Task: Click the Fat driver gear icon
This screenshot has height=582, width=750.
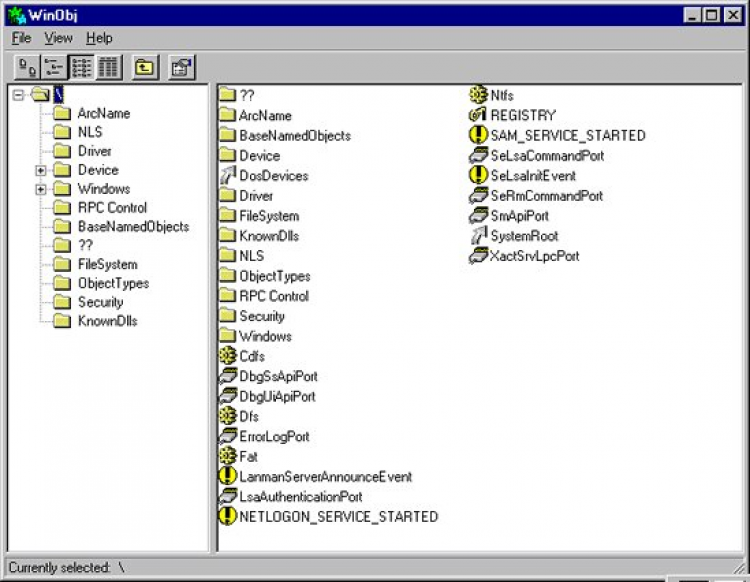Action: tap(228, 456)
